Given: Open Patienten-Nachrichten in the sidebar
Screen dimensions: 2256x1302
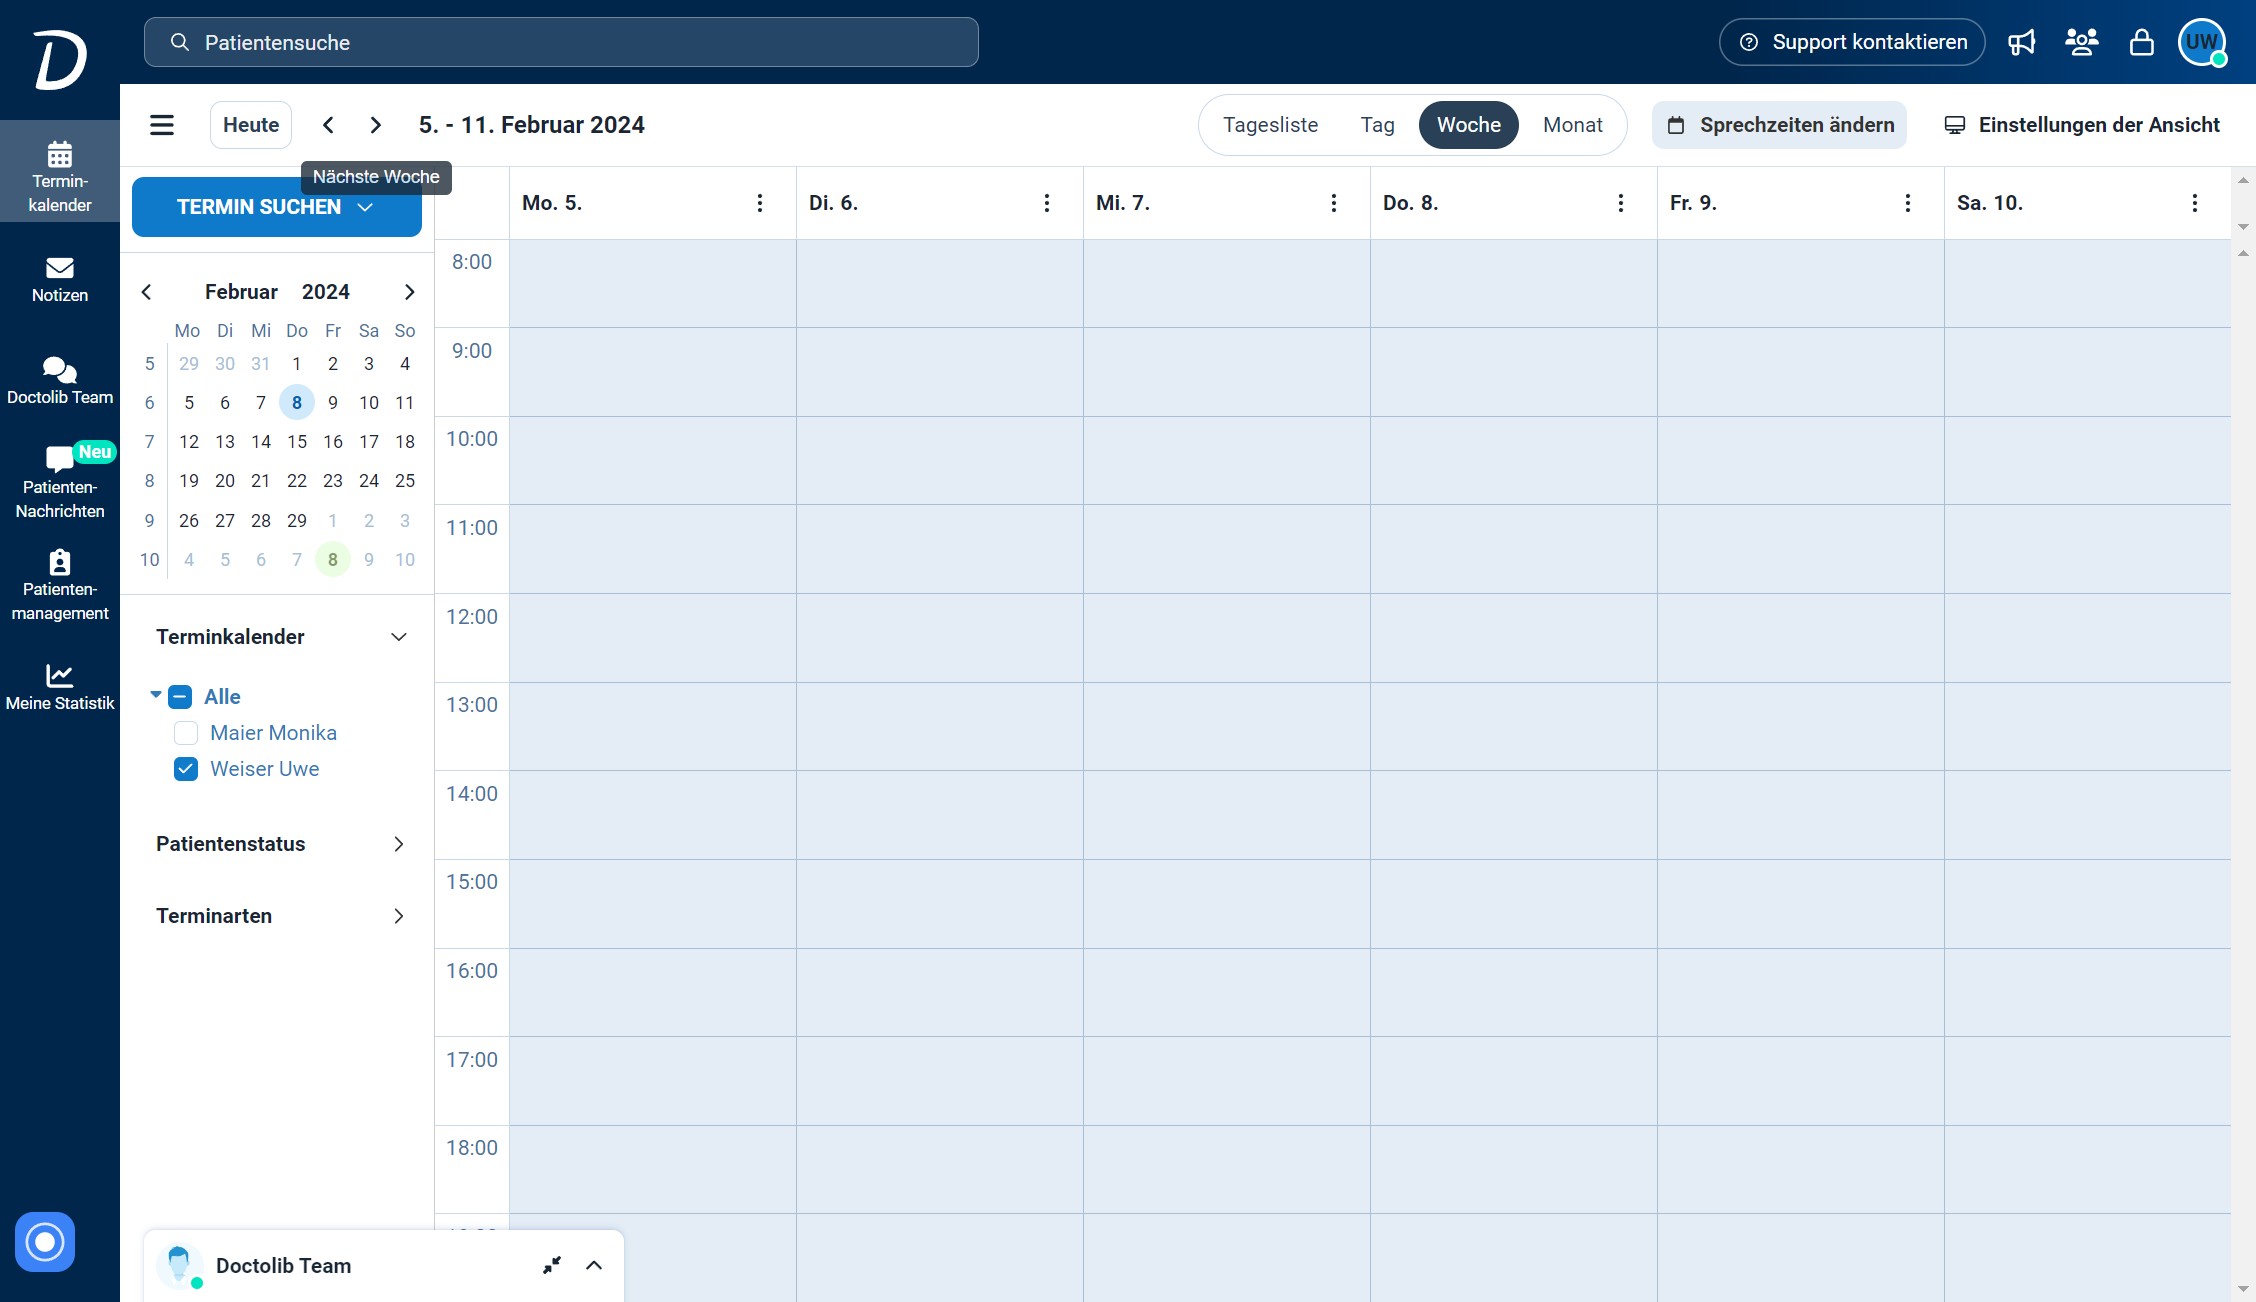Looking at the screenshot, I should coord(60,483).
